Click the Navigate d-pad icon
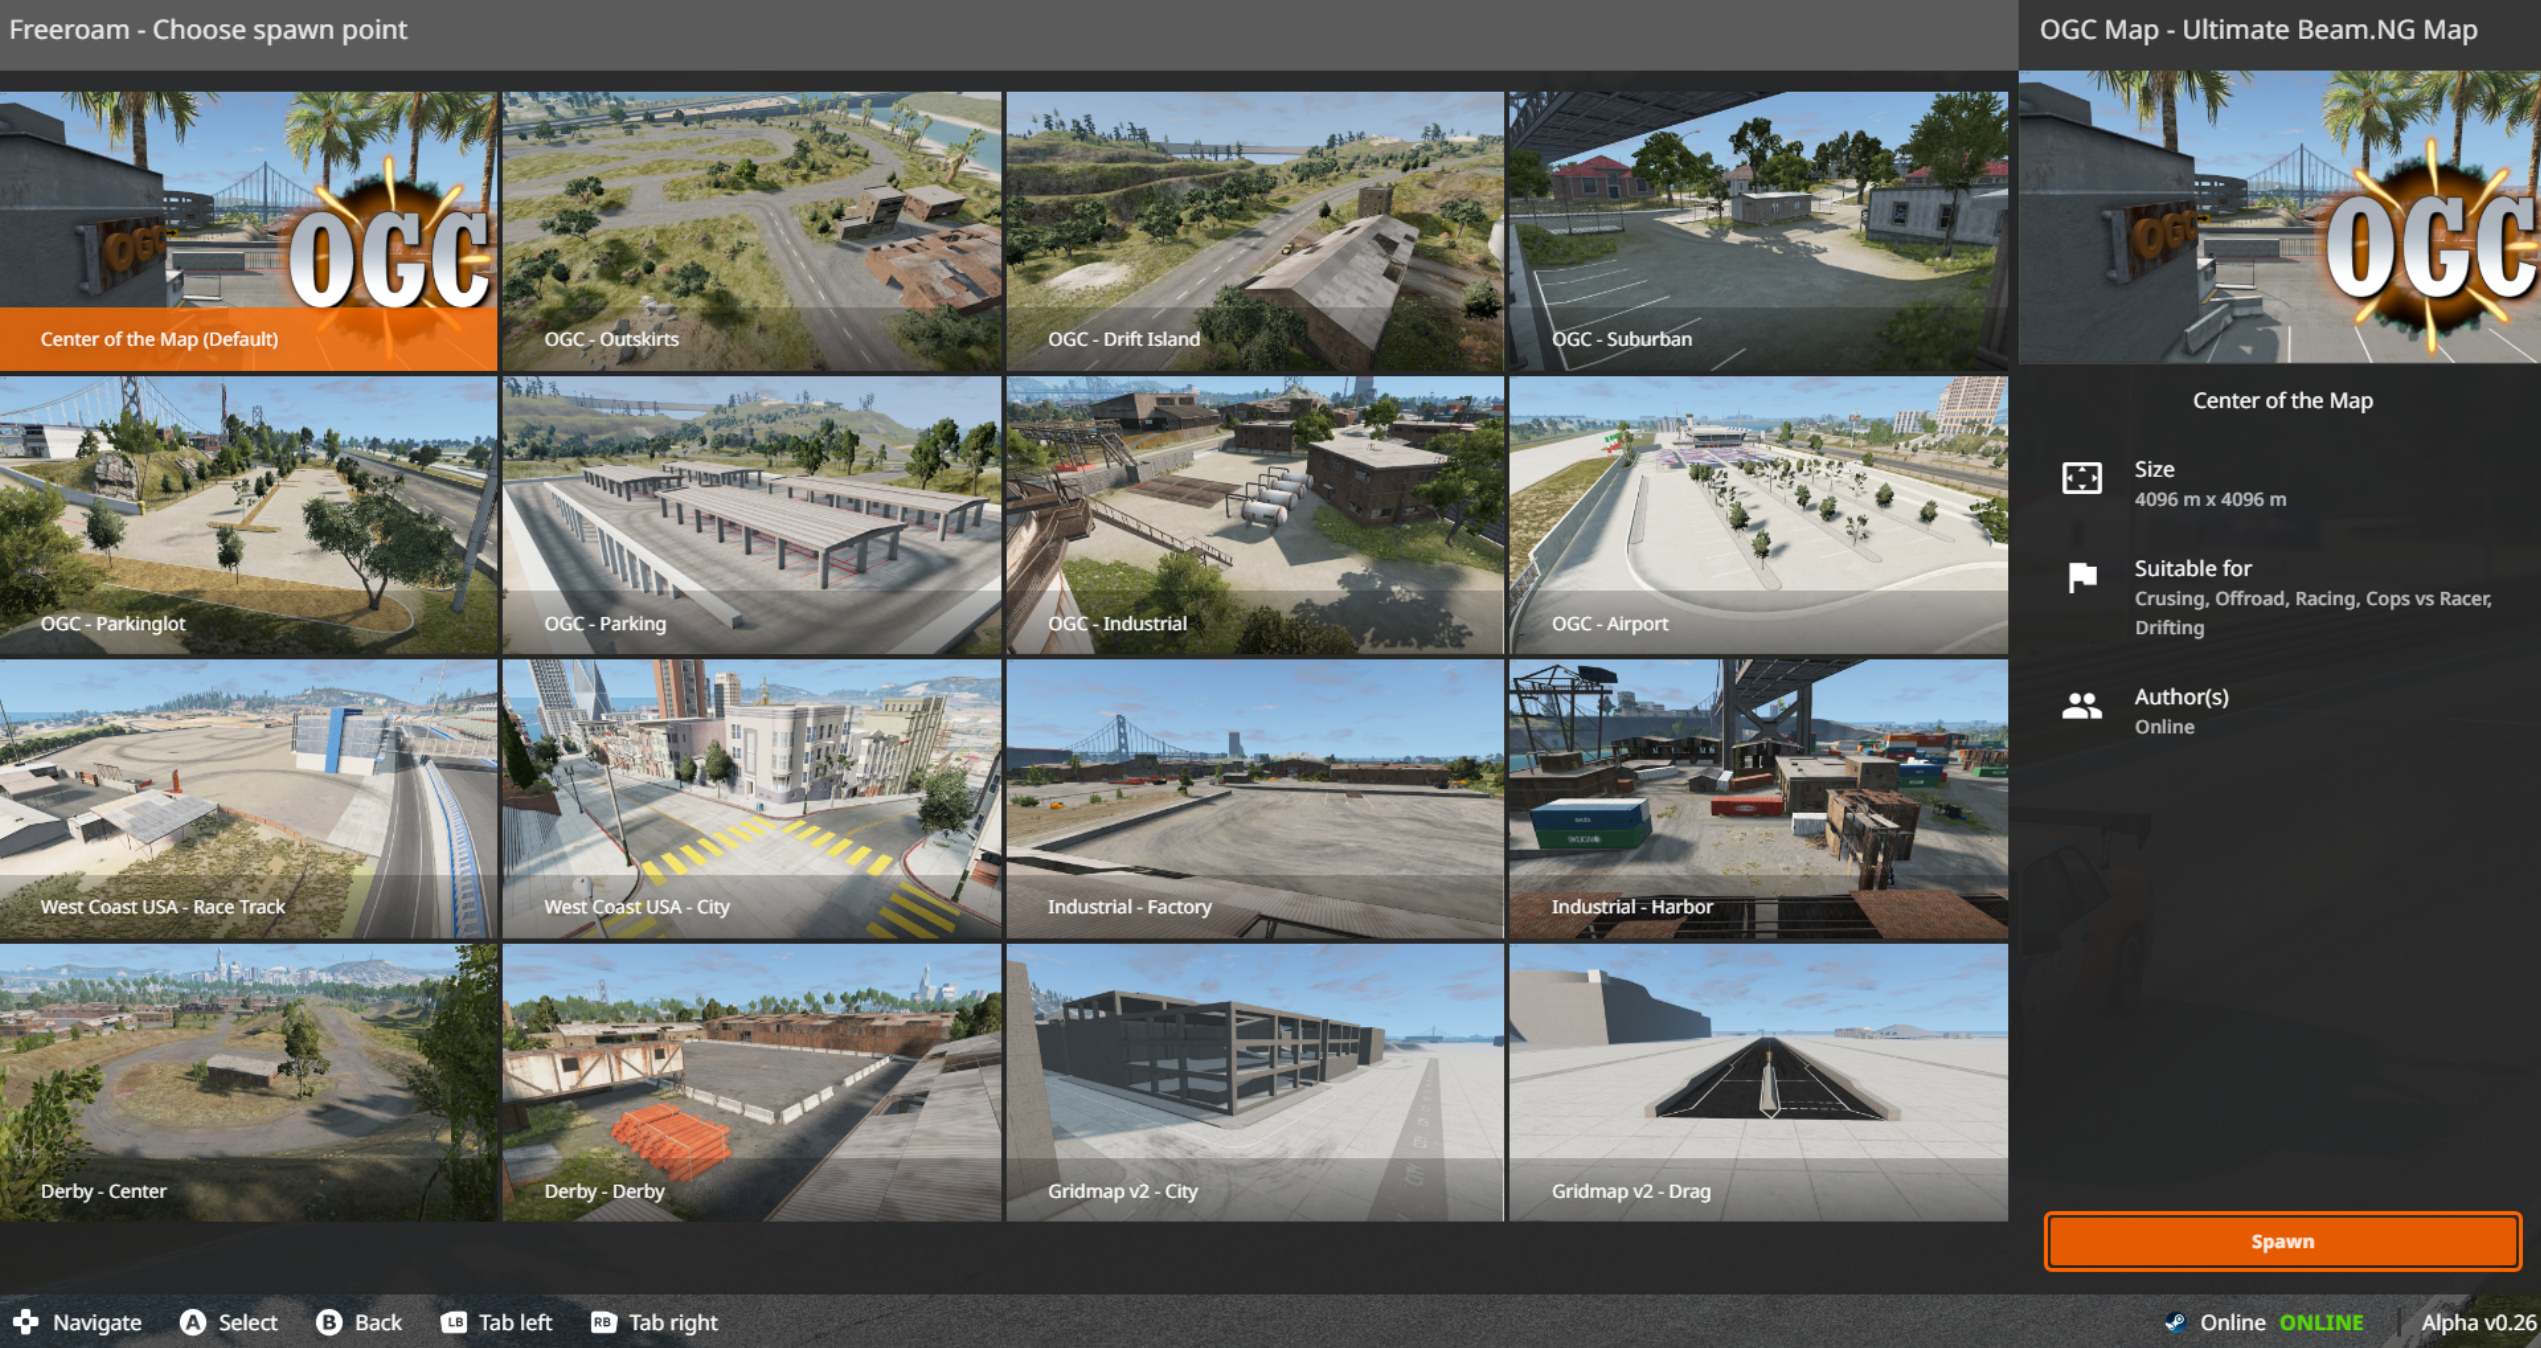 [x=26, y=1322]
